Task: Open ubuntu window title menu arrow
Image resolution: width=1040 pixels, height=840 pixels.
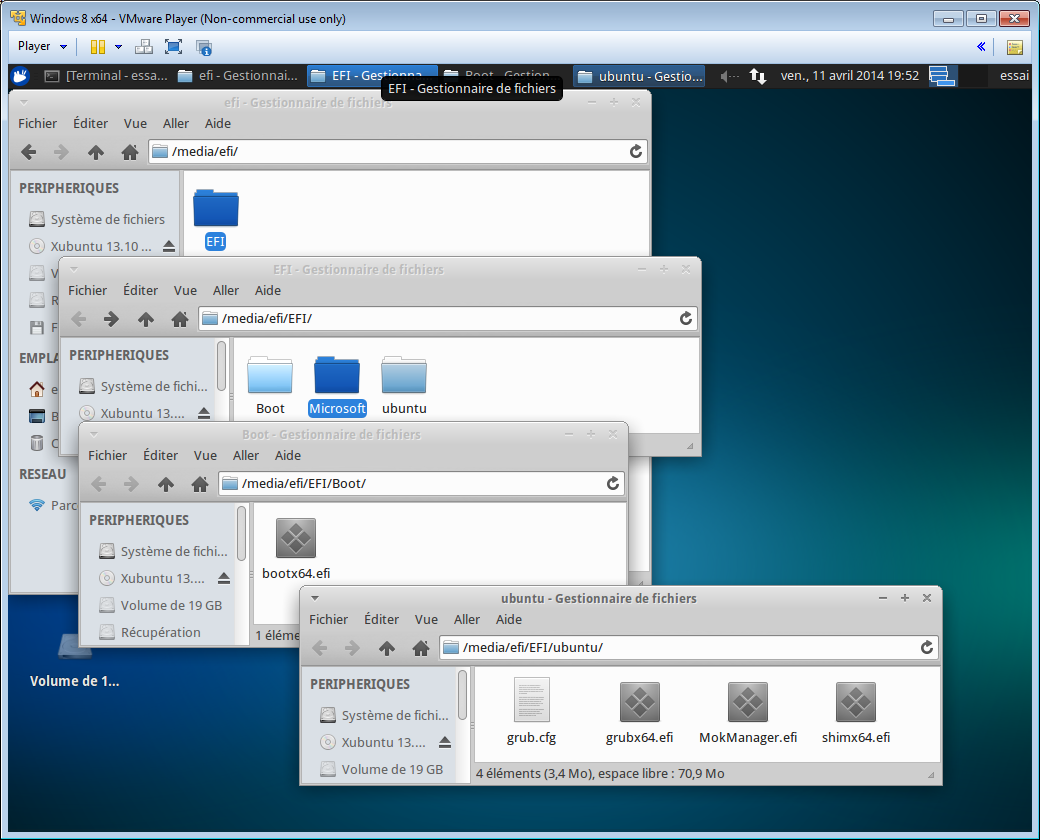Action: [315, 598]
